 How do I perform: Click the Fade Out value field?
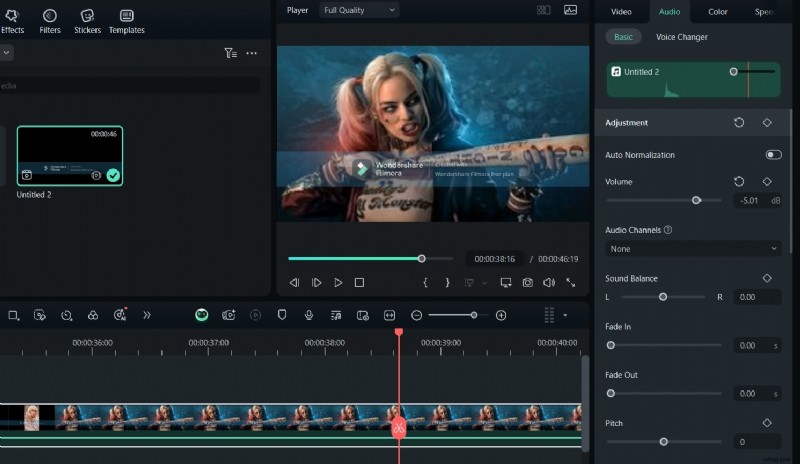(x=758, y=394)
